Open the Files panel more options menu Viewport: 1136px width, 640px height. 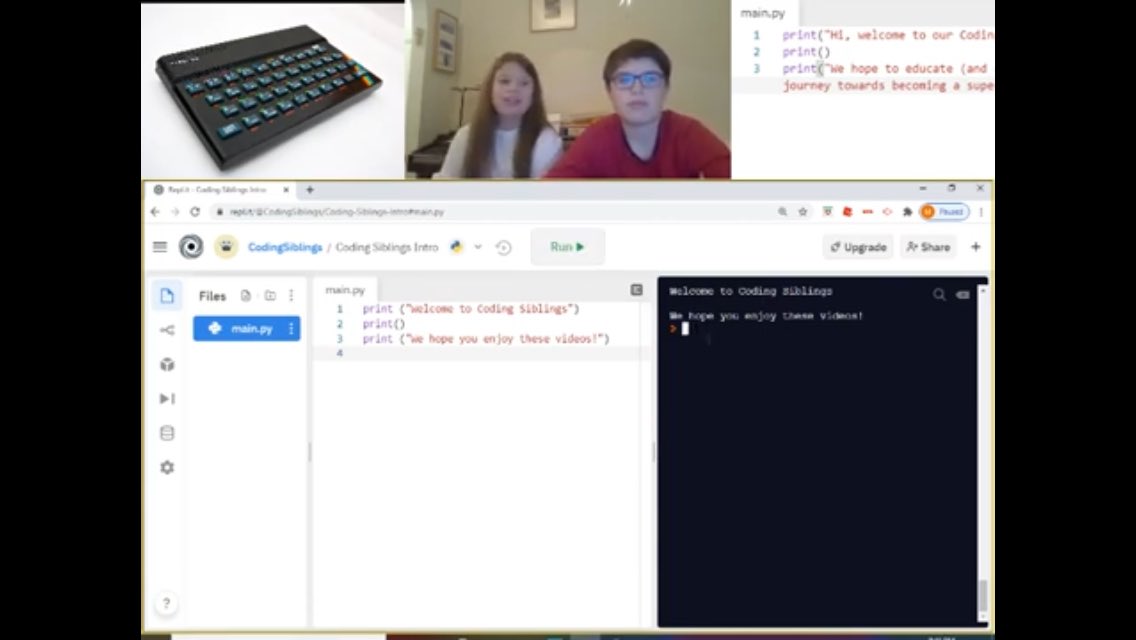291,296
